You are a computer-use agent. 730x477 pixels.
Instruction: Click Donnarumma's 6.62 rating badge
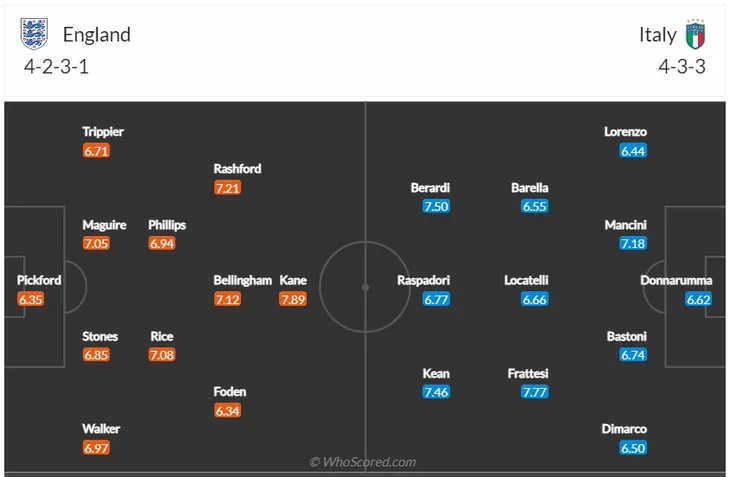click(x=698, y=299)
